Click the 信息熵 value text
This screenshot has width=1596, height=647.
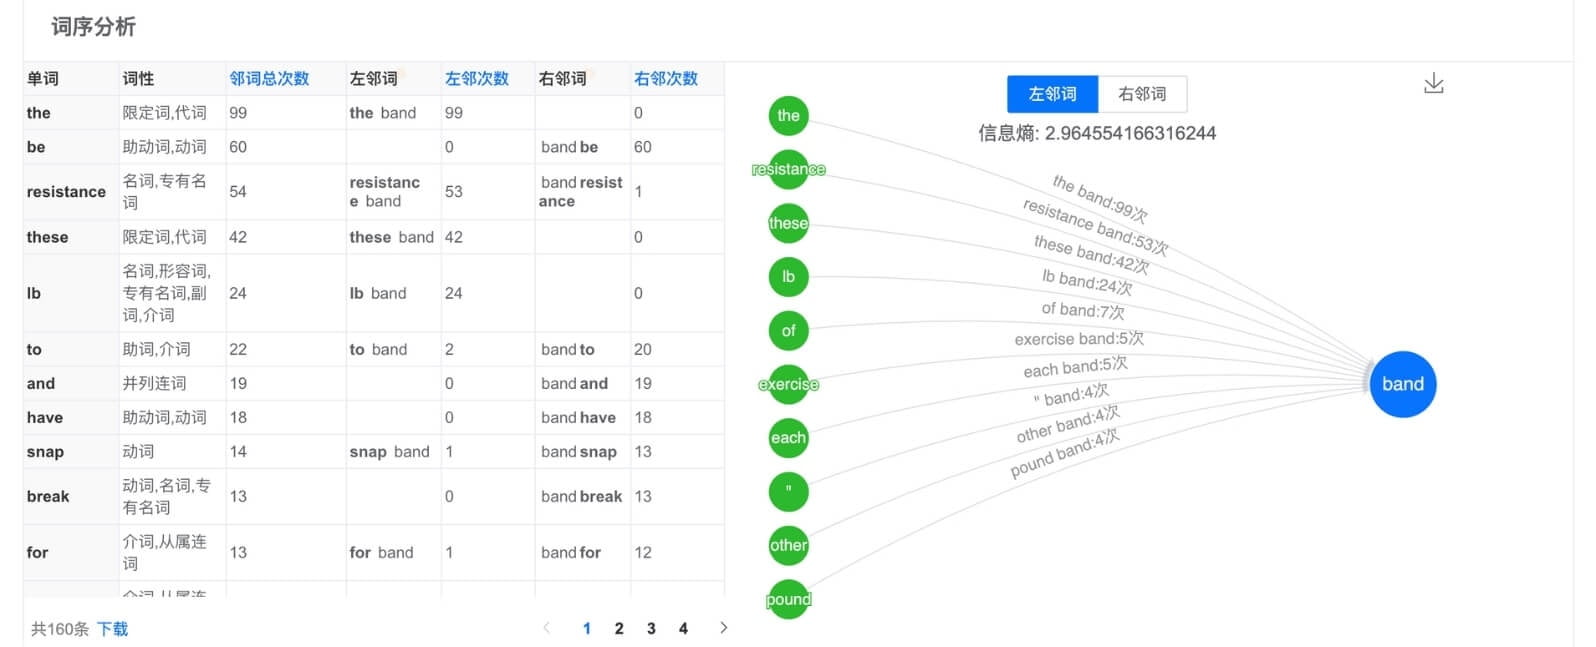(x=1097, y=133)
